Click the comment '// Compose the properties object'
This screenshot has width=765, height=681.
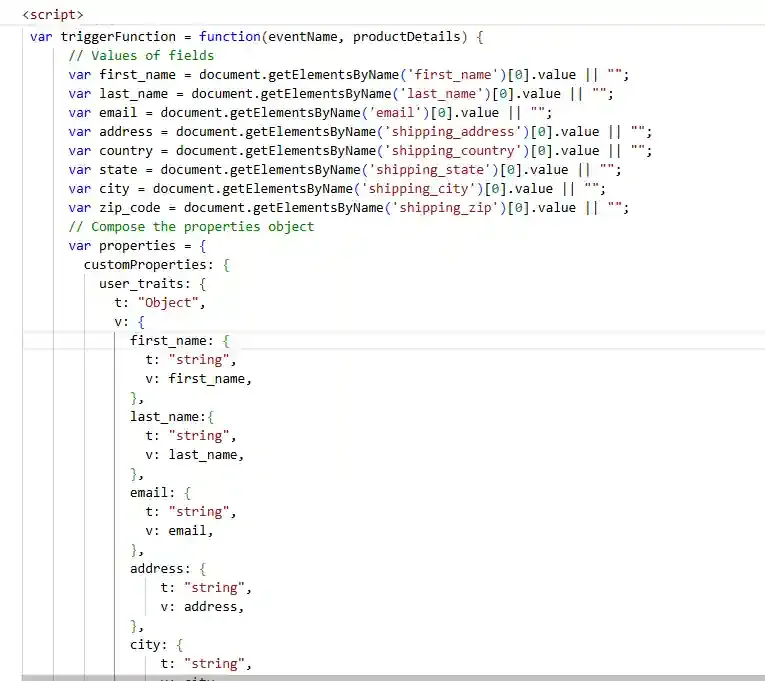tap(191, 227)
